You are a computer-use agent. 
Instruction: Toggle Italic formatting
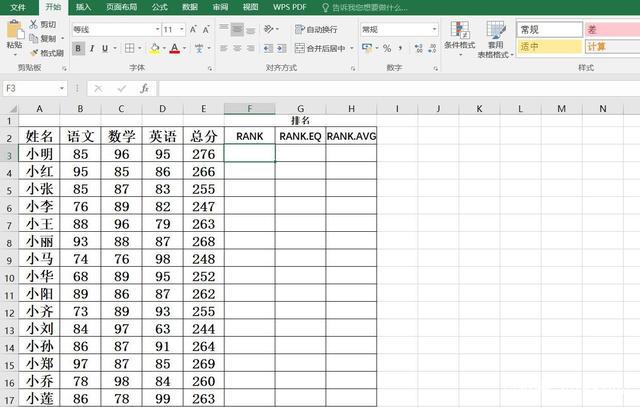tap(92, 49)
